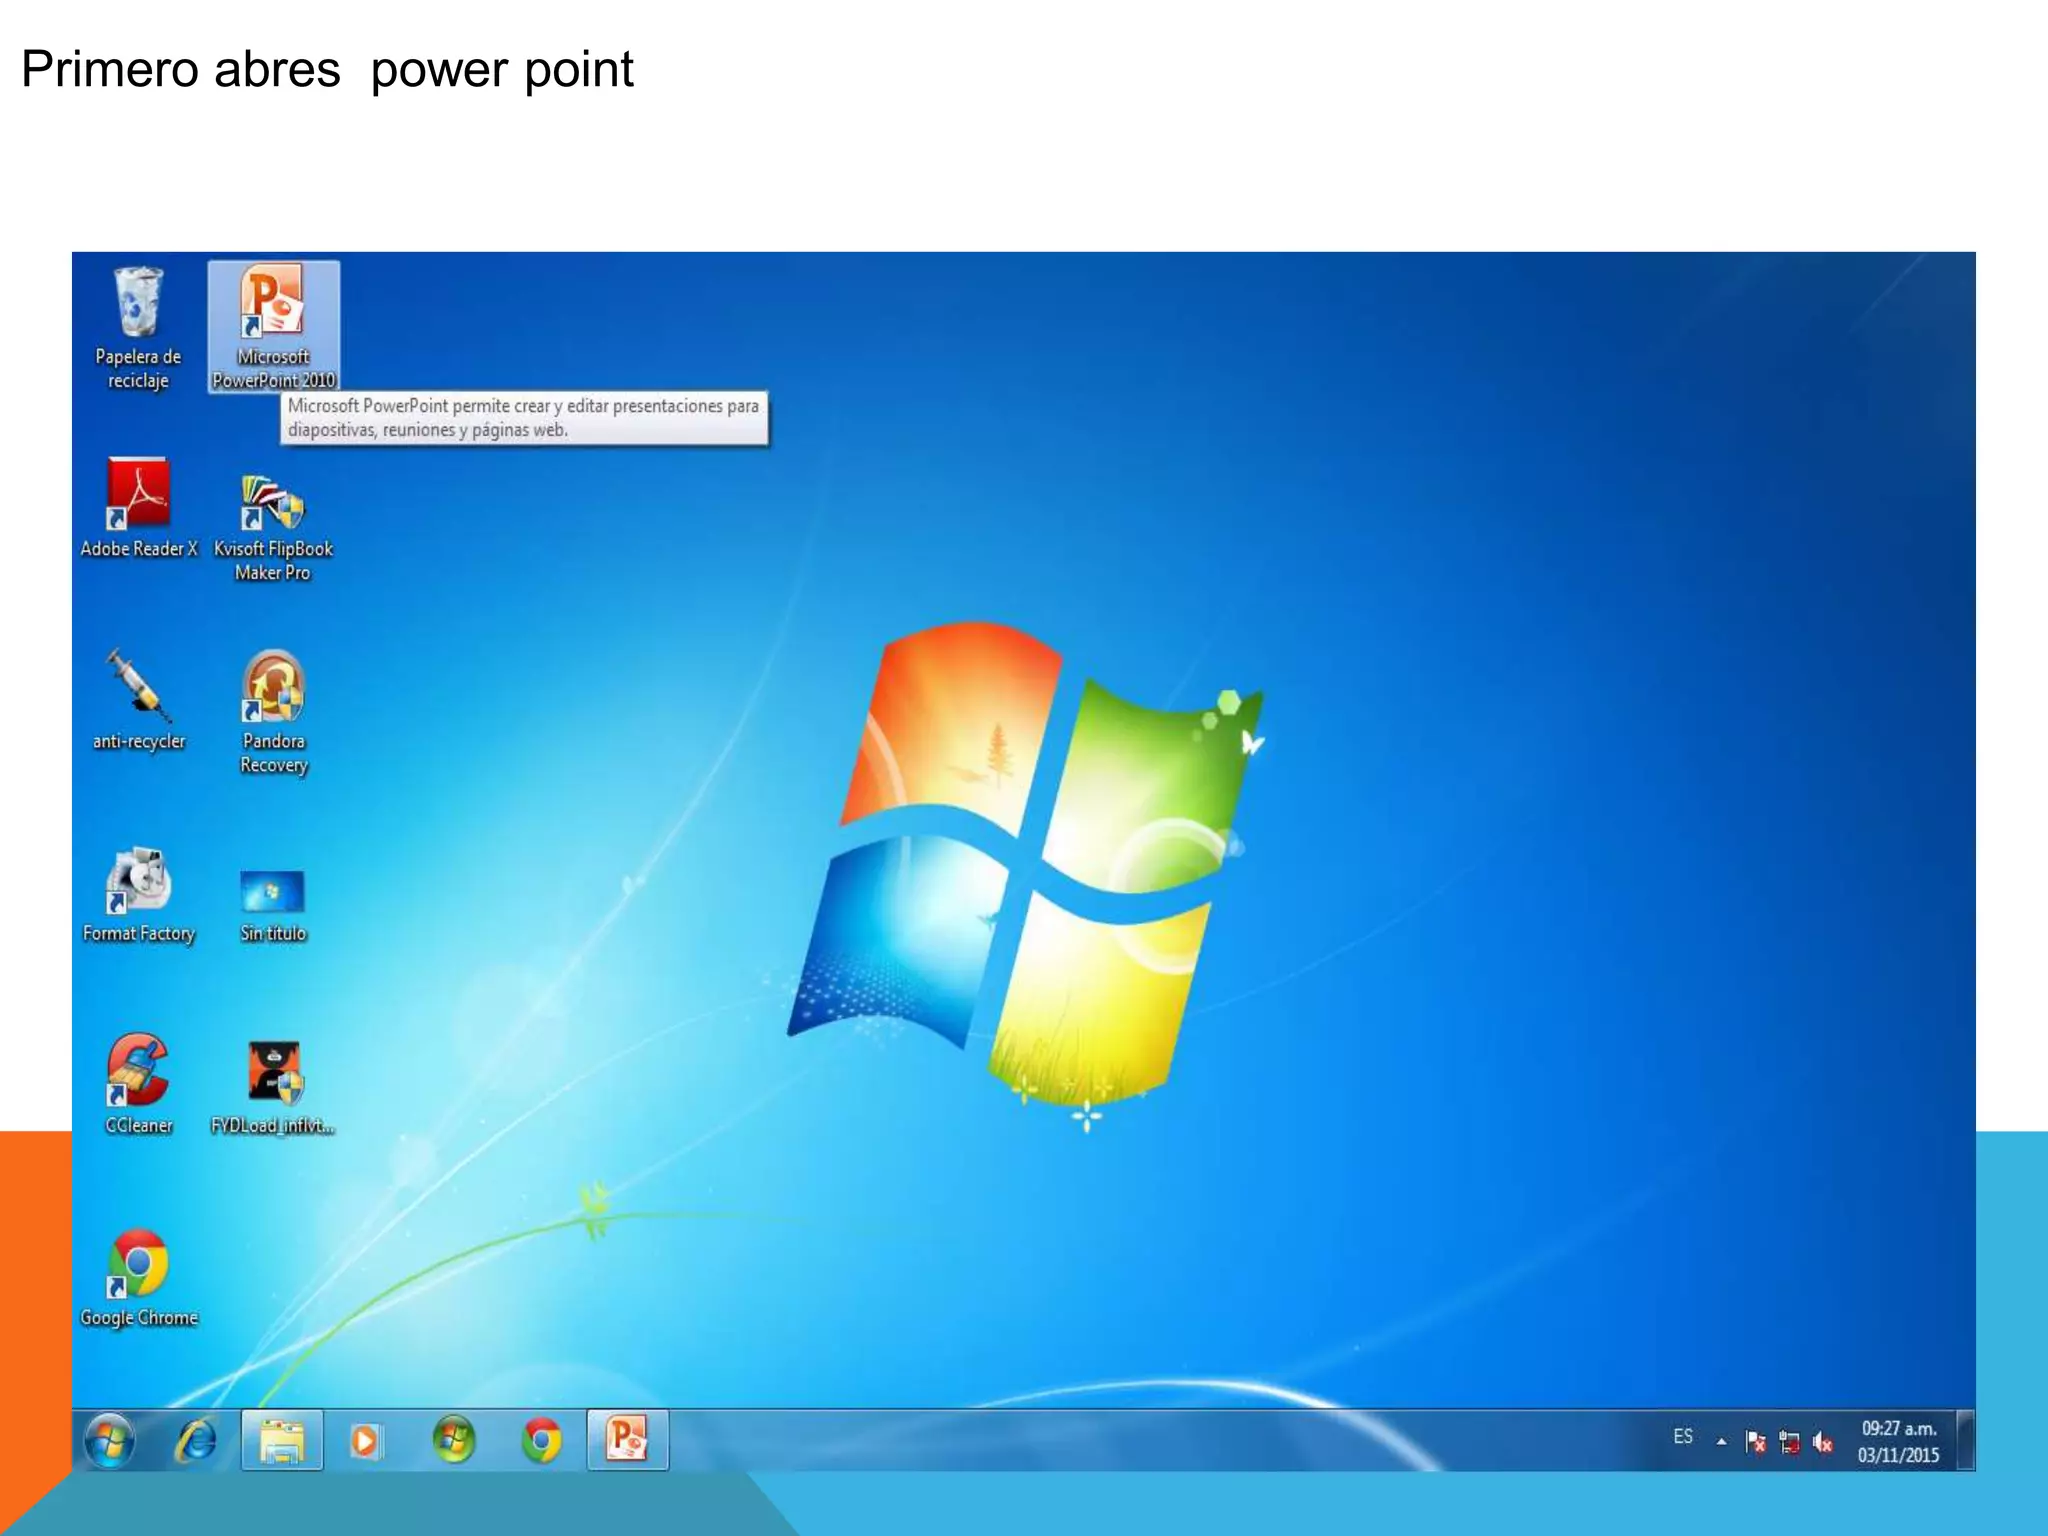Open the ES language bar selector

click(x=1683, y=1437)
